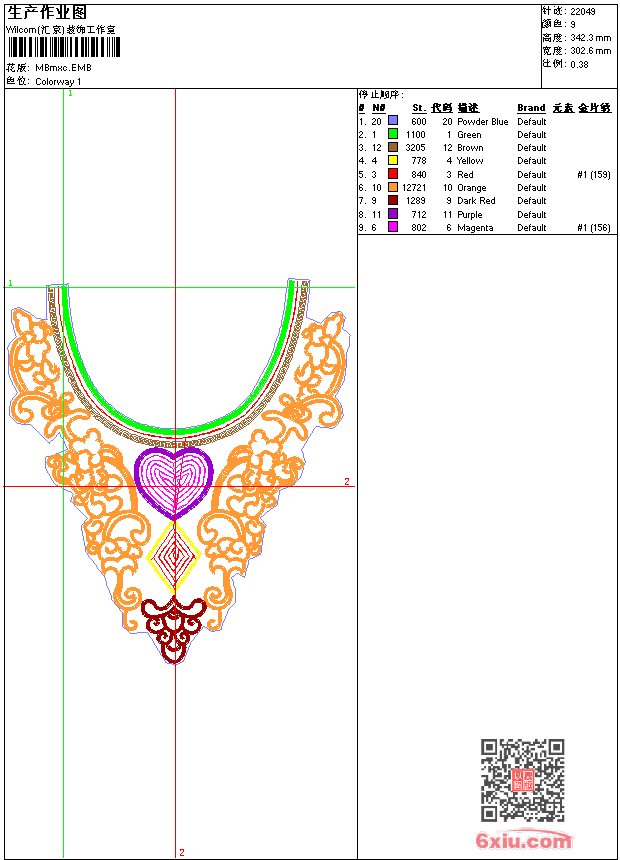Click the yellow diamond motif in the design

(x=174, y=557)
